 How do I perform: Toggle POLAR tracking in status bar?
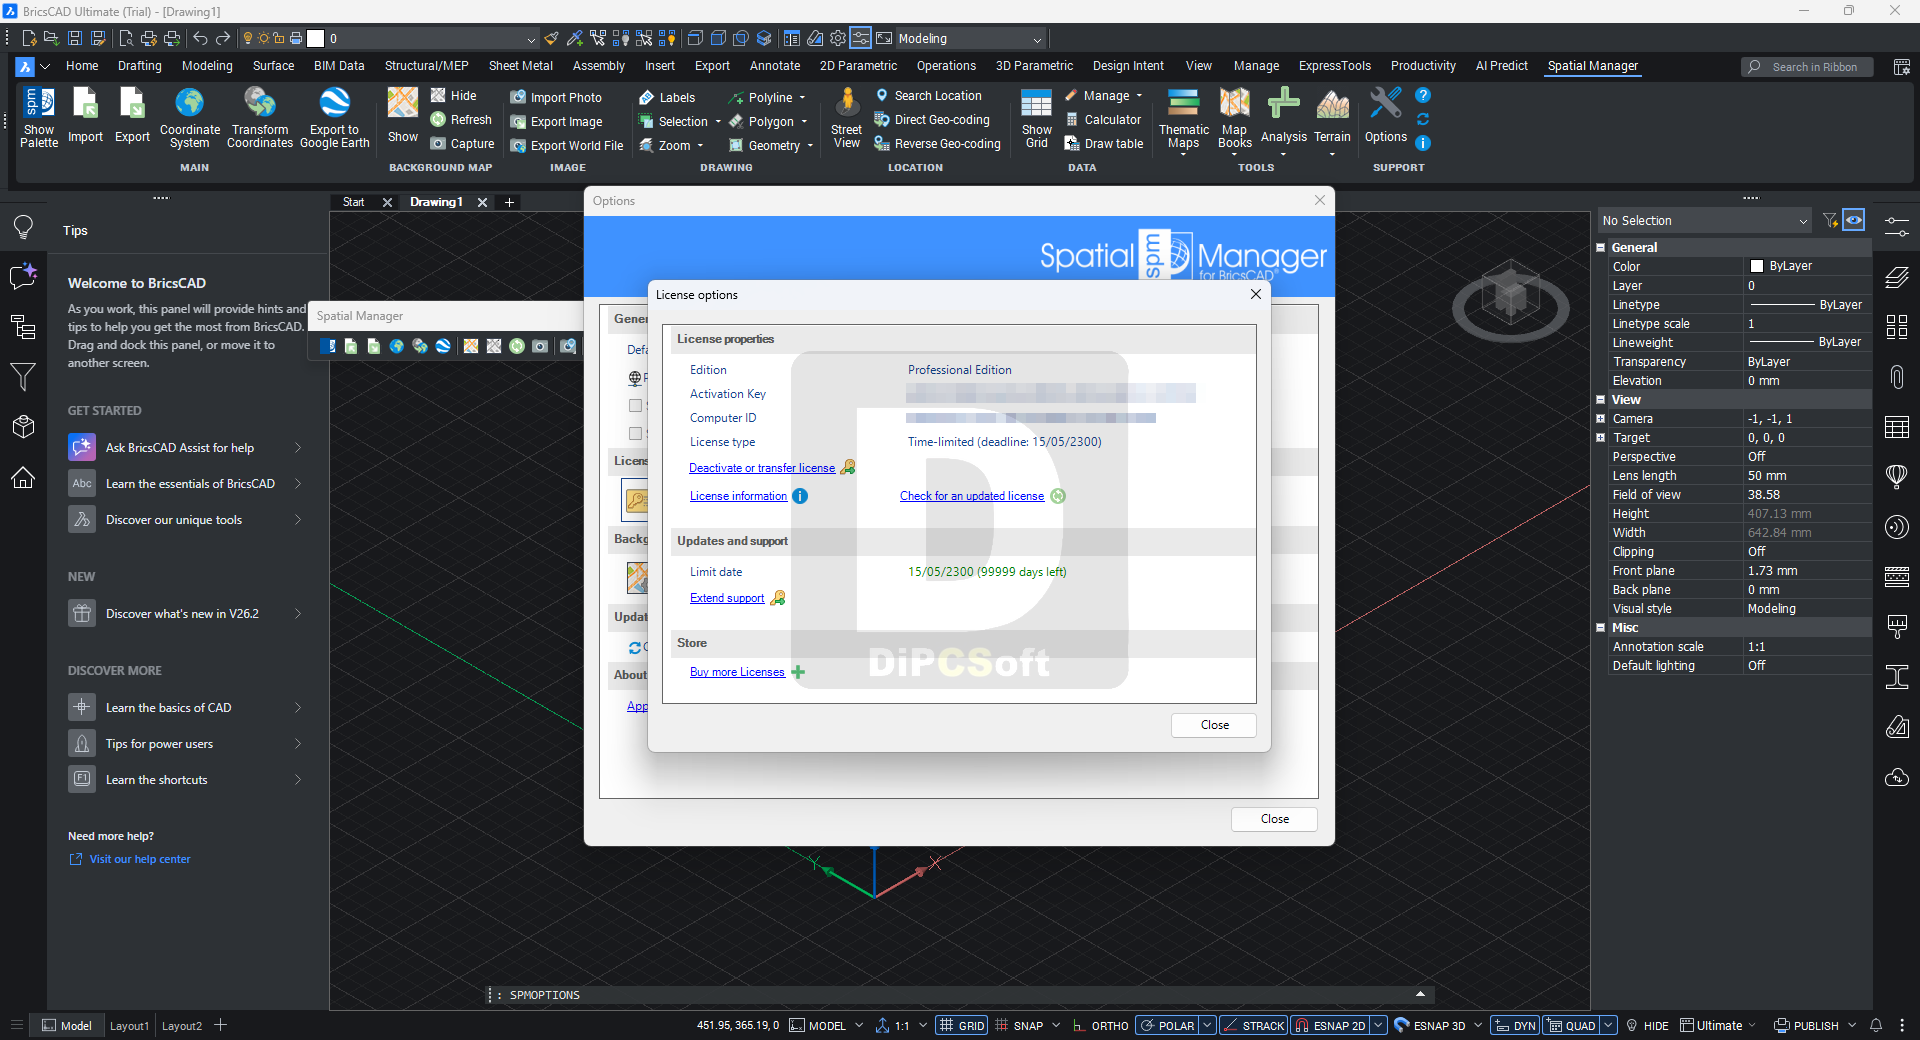tap(1167, 1025)
